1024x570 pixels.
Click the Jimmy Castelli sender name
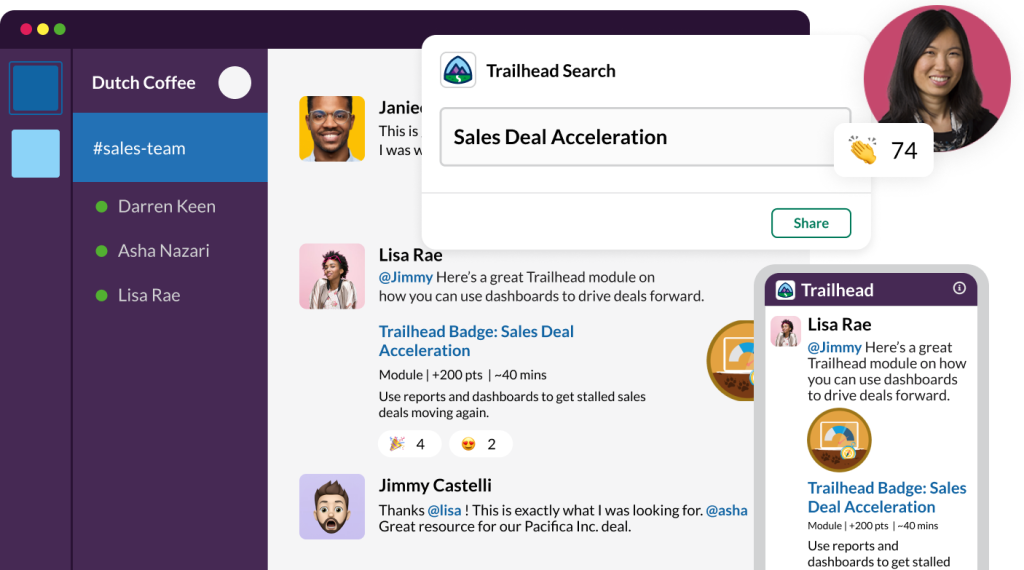pyautogui.click(x=435, y=485)
